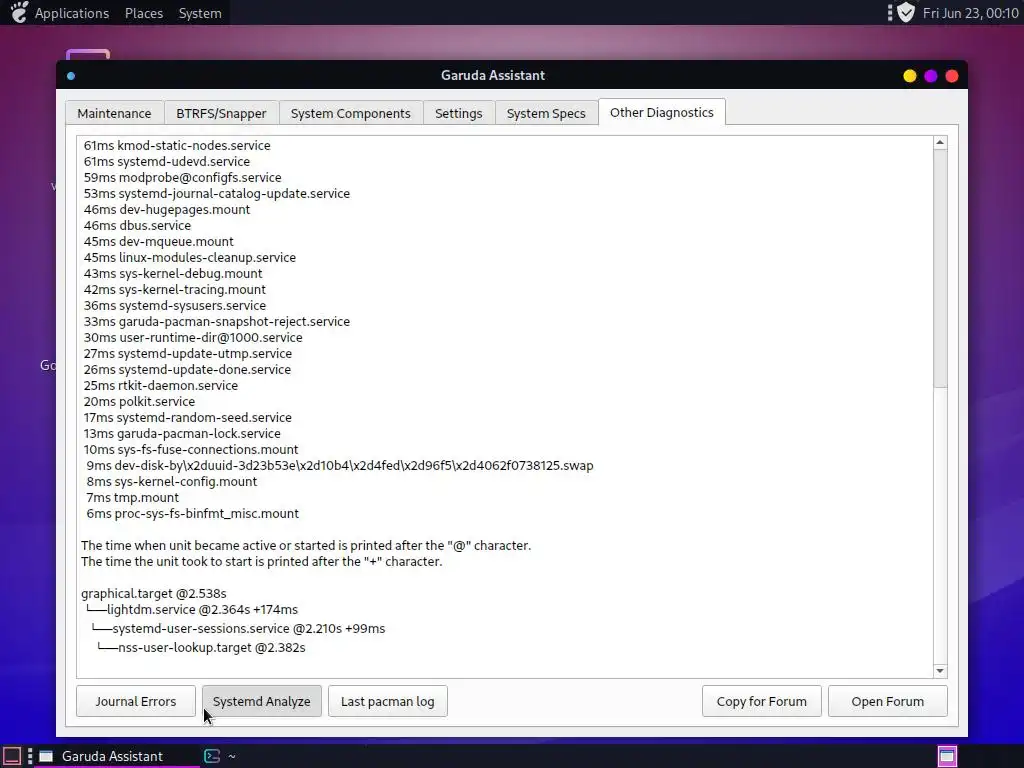This screenshot has height=768, width=1024.
Task: Click the workspace switcher in bottom panel
Action: point(947,756)
